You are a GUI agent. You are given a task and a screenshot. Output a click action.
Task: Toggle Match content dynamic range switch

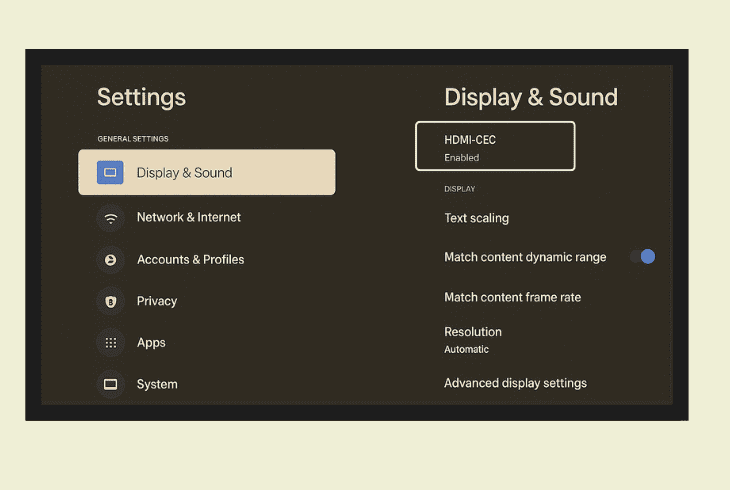pyautogui.click(x=642, y=256)
